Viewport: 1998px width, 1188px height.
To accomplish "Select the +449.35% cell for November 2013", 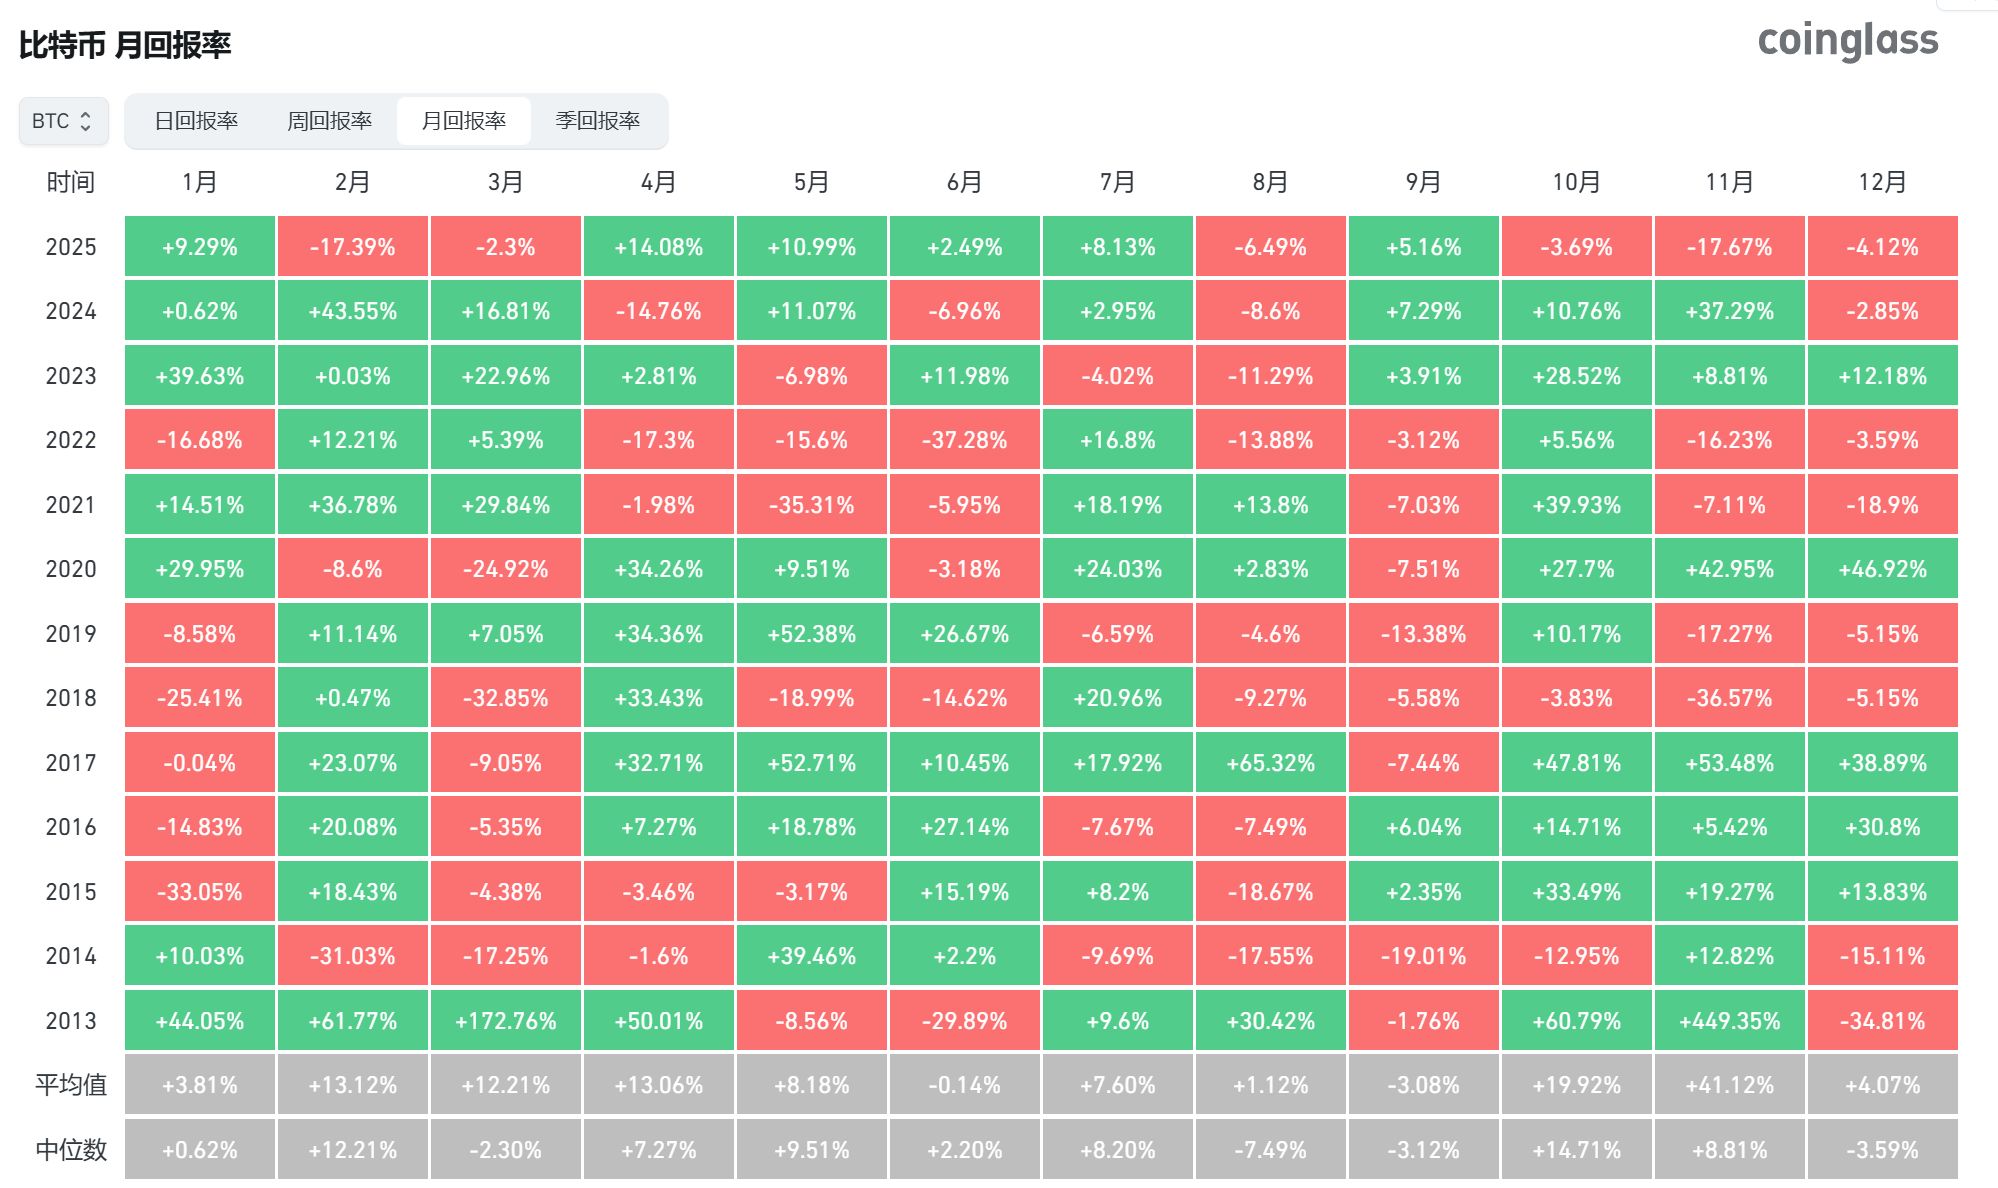I will coord(1729,1021).
